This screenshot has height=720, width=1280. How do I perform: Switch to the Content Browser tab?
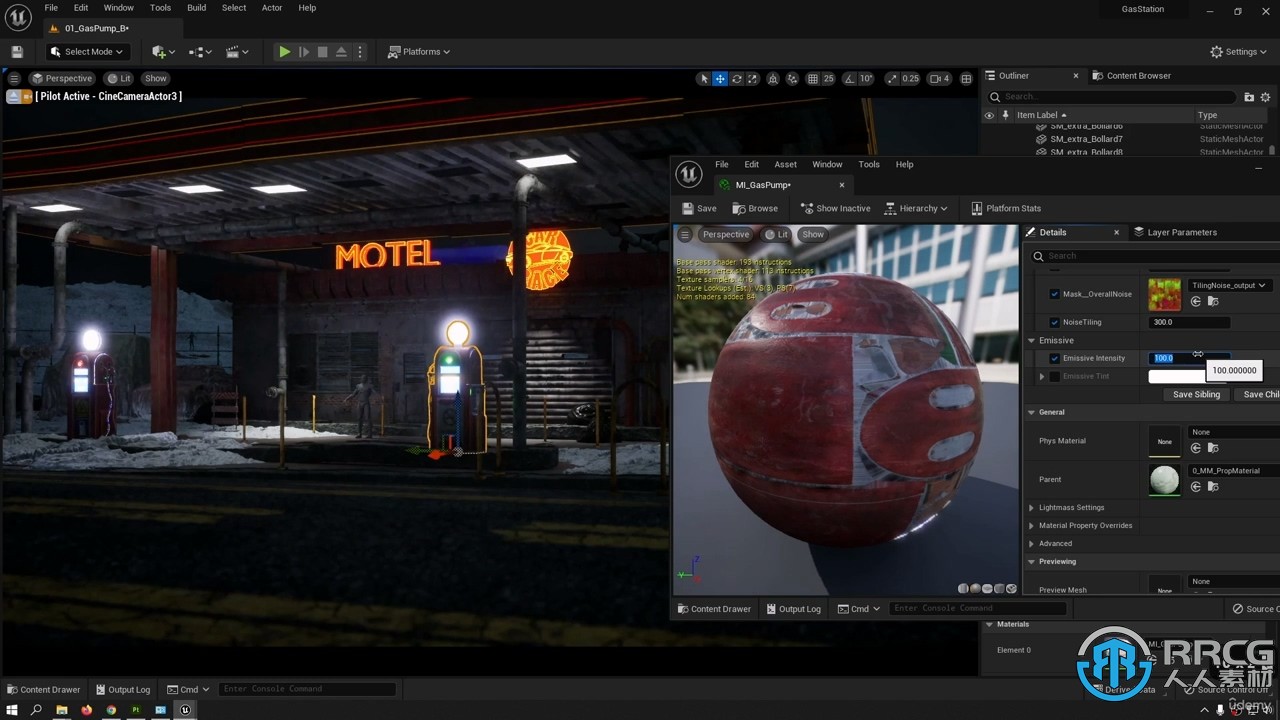click(x=1131, y=76)
